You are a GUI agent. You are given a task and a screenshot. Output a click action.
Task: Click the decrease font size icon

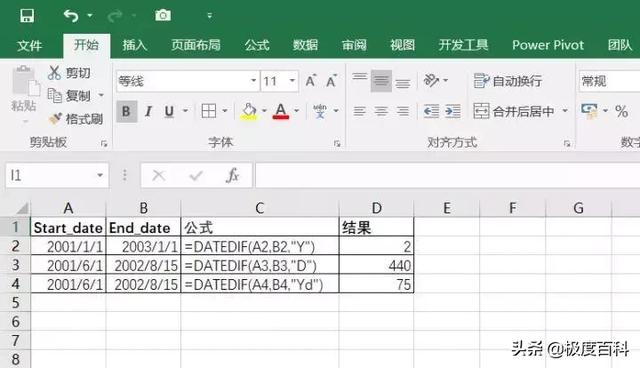click(x=331, y=80)
